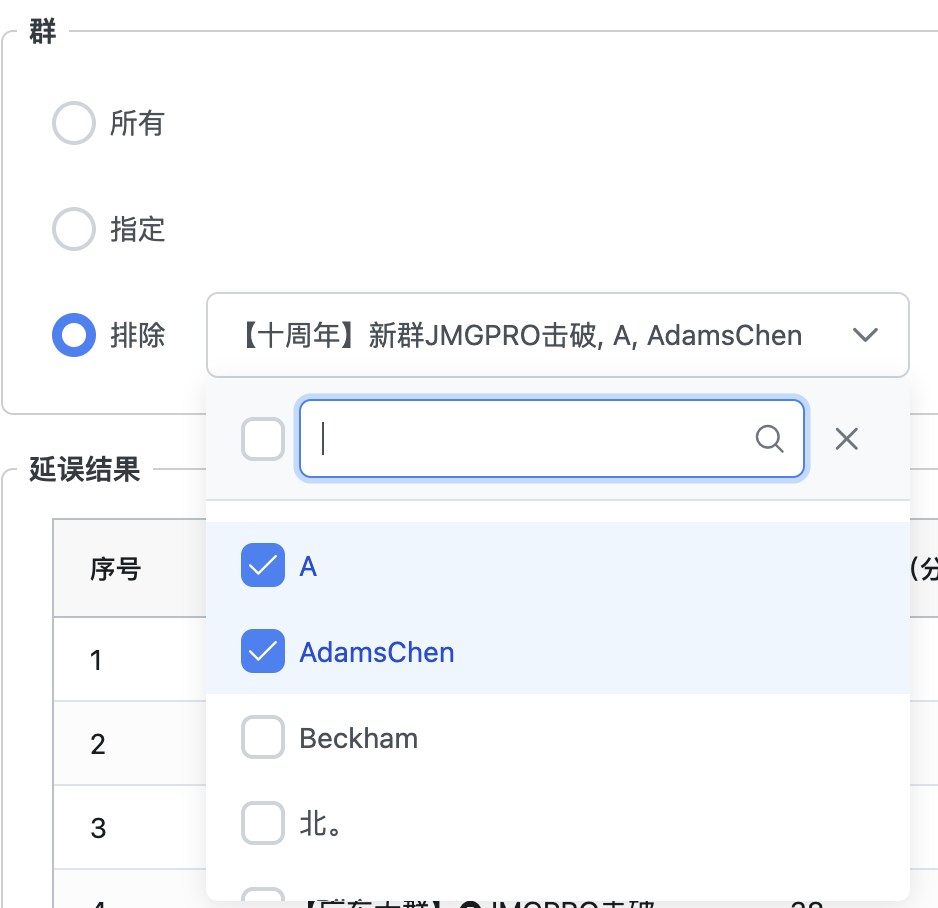The width and height of the screenshot is (938, 908).
Task: Collapse dropdown using the chevron arrow
Action: pos(865,335)
